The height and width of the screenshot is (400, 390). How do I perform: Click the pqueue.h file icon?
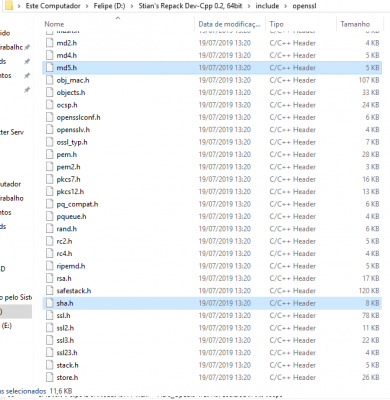click(50, 217)
